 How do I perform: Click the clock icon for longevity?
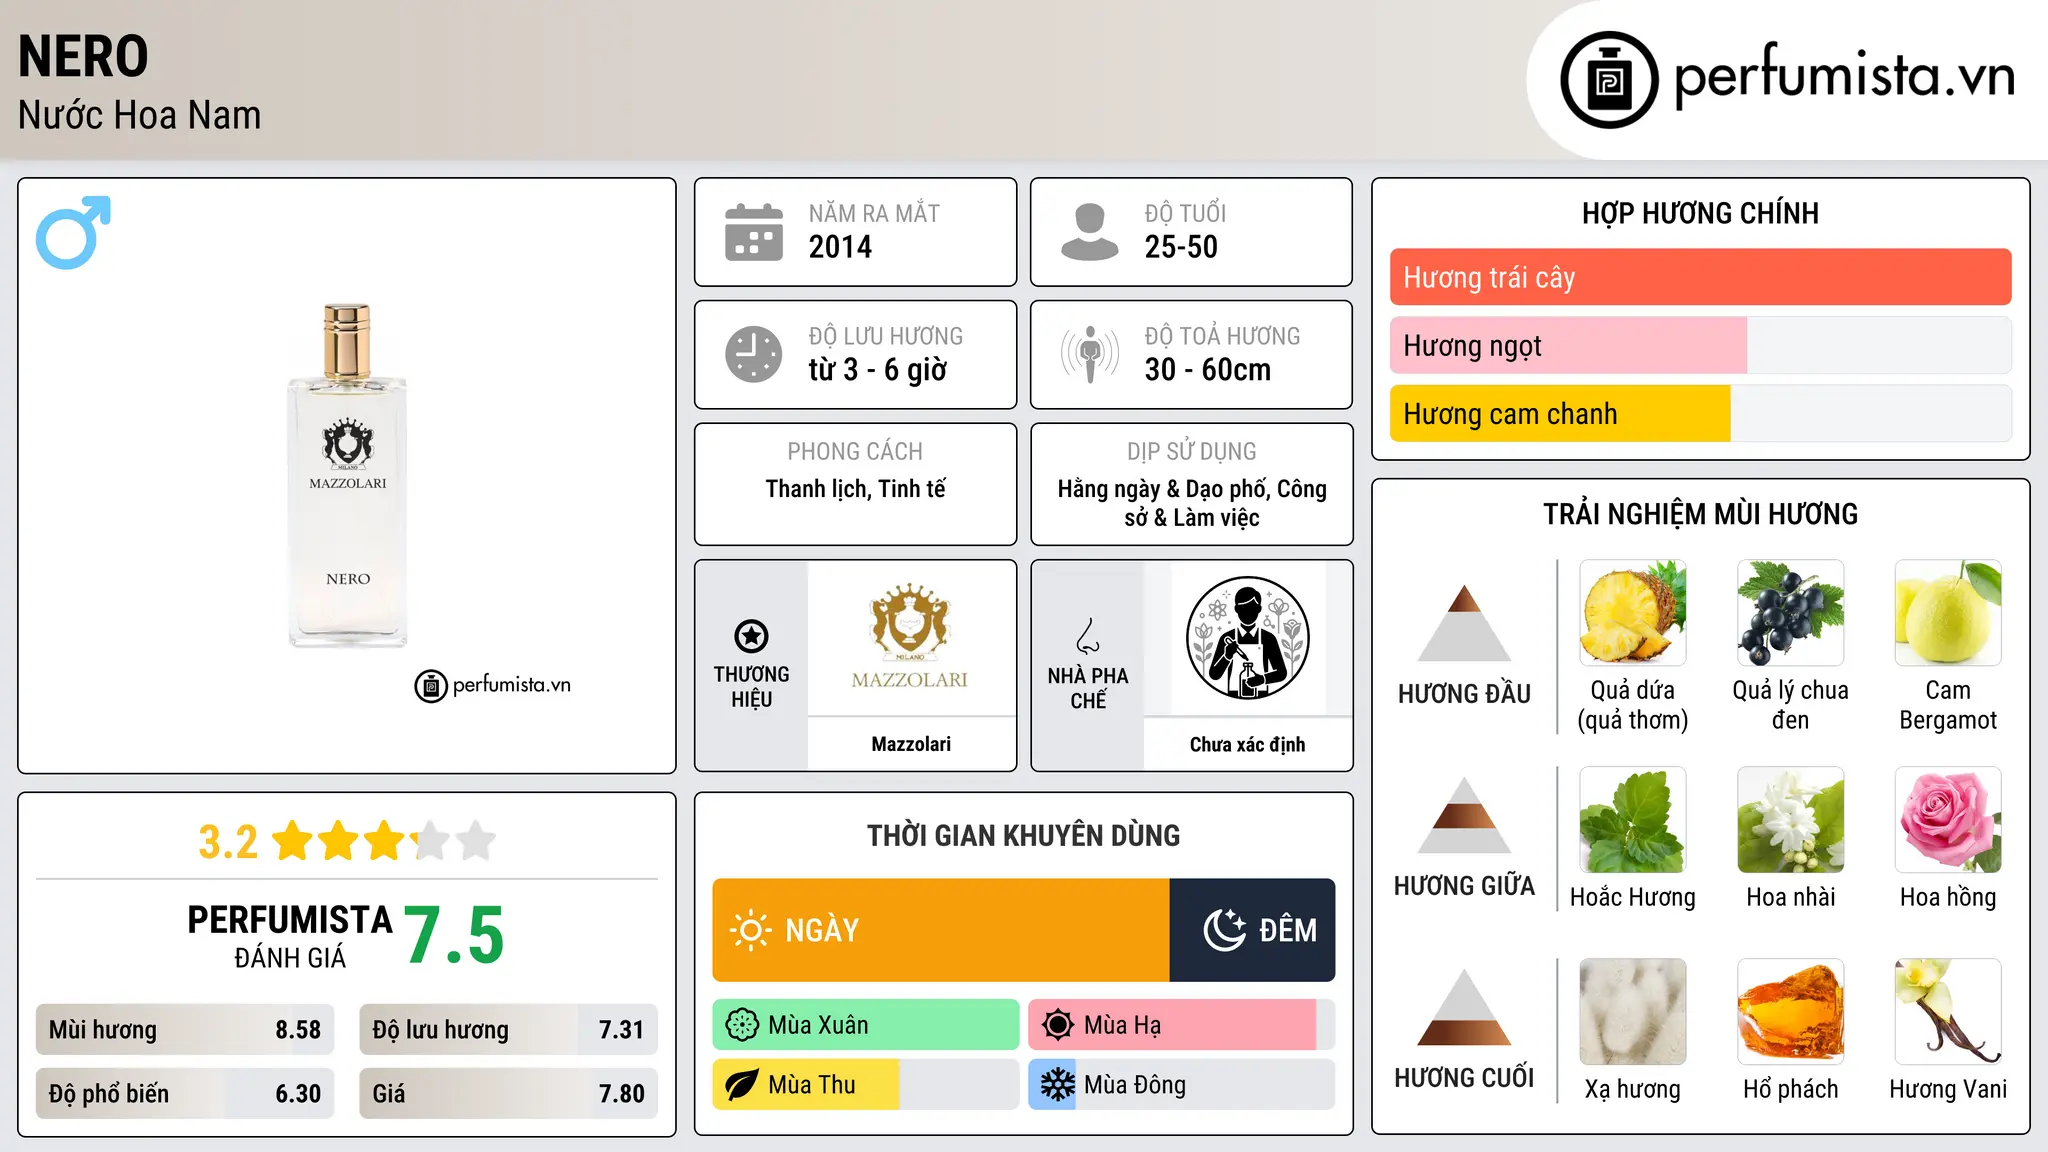pos(754,354)
